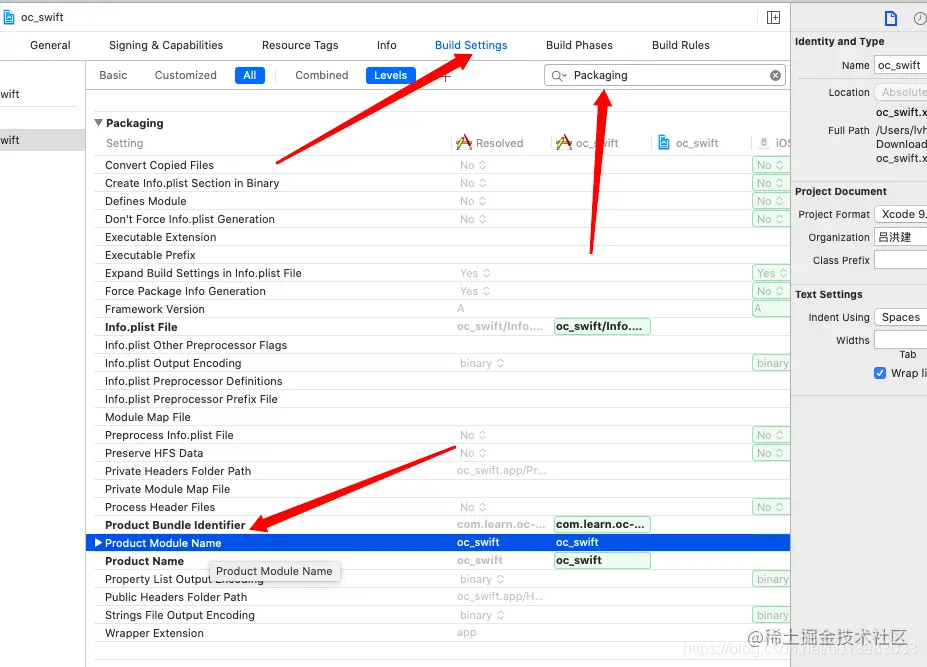Edit the Name field in Identity

pyautogui.click(x=900, y=65)
